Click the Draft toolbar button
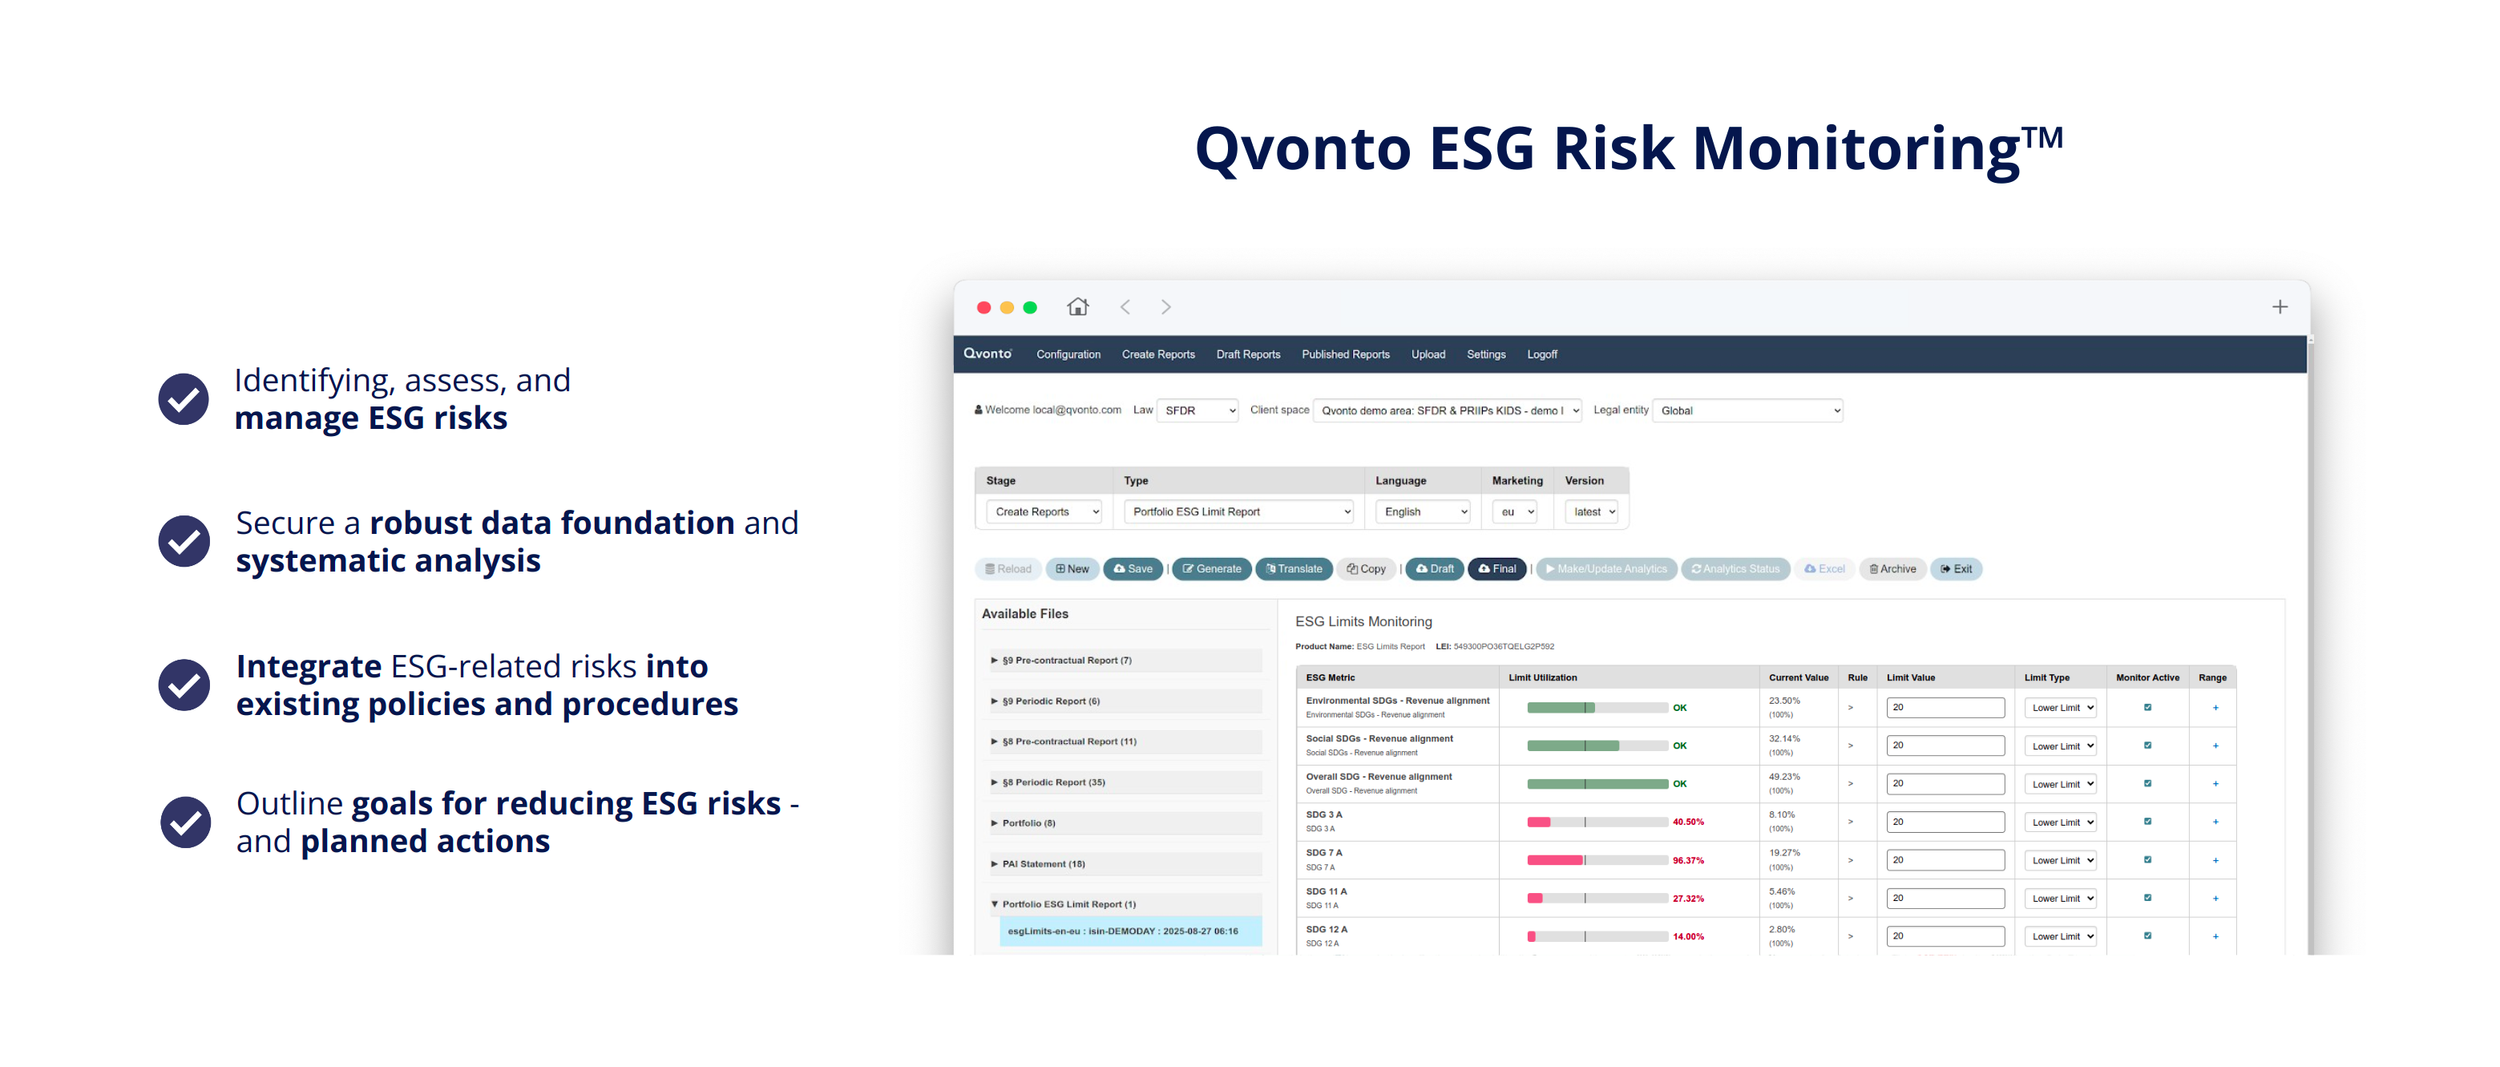This screenshot has width=2500, height=1067. click(x=1435, y=569)
